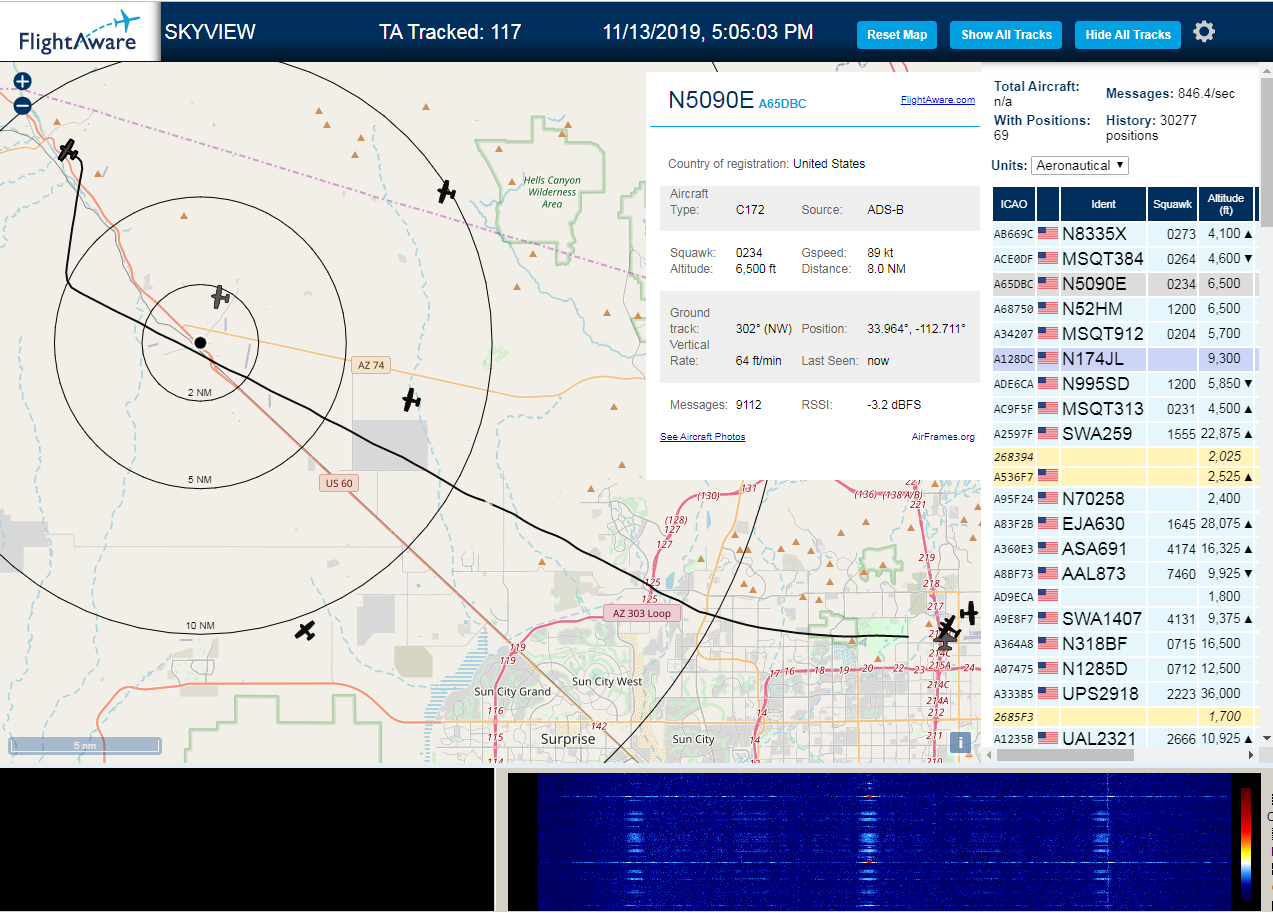Sort the table by Altitude column
Viewport: 1273px width, 913px height.
pos(1225,204)
